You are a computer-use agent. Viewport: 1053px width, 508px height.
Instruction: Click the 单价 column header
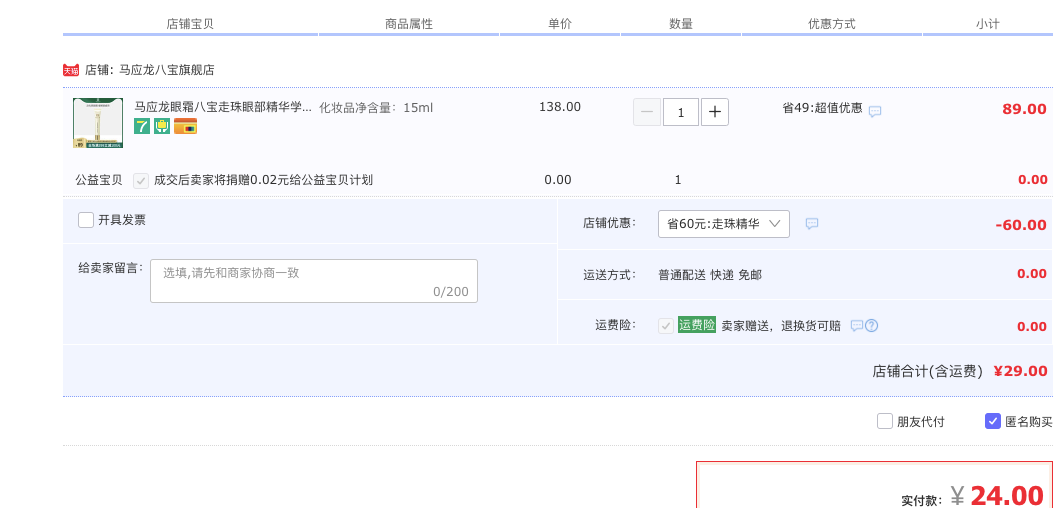[x=560, y=24]
